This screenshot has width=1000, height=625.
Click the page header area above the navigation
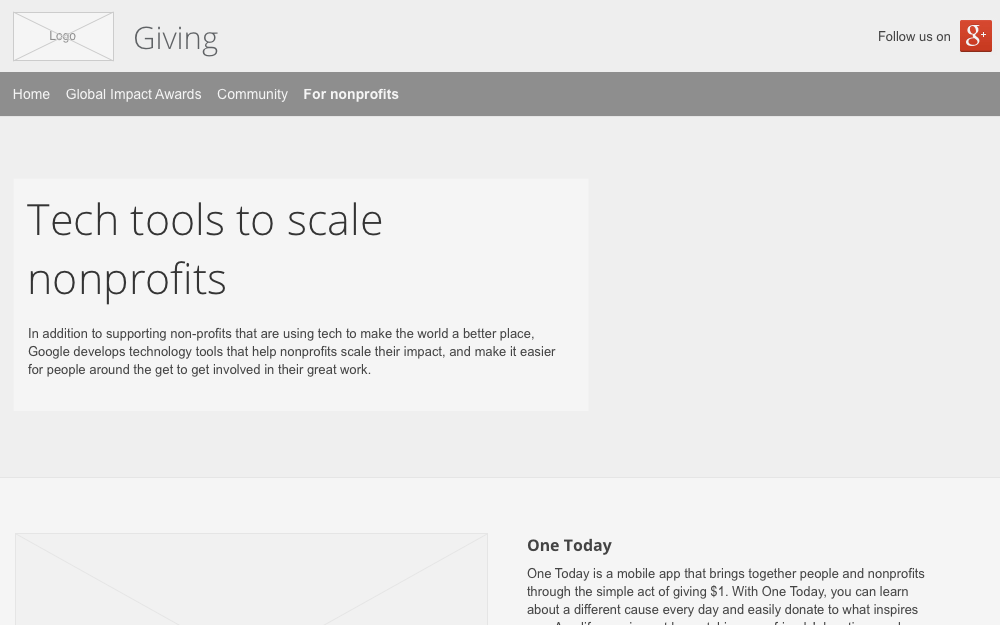(x=500, y=36)
